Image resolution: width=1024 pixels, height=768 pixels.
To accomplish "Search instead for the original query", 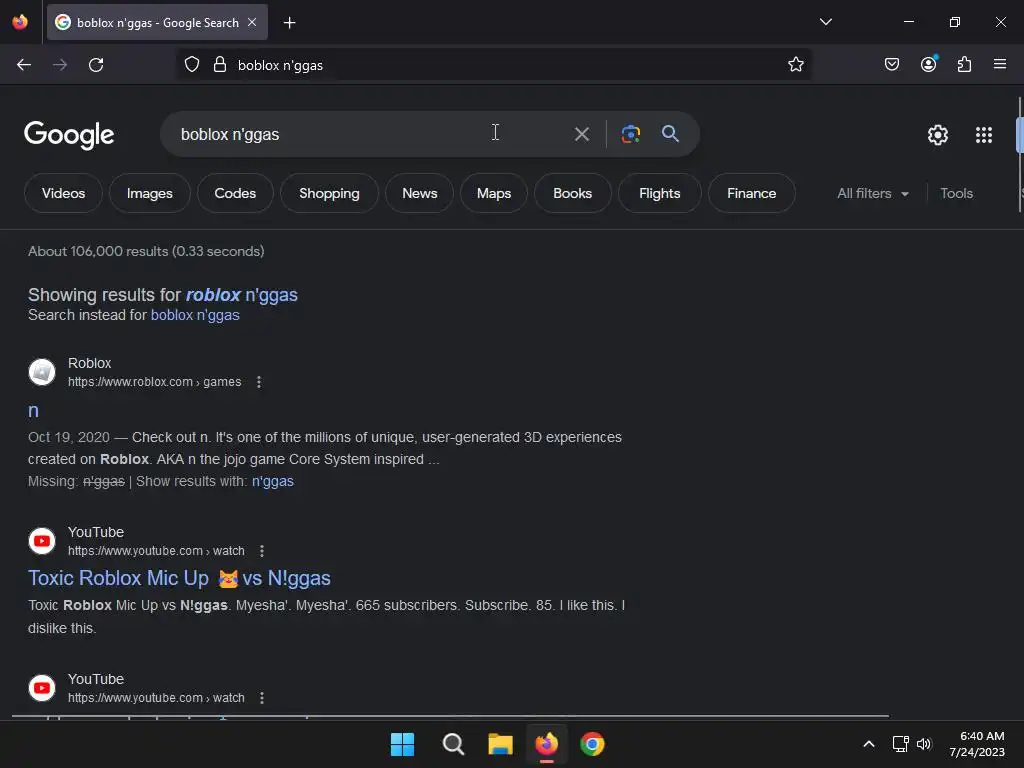I will 195,315.
